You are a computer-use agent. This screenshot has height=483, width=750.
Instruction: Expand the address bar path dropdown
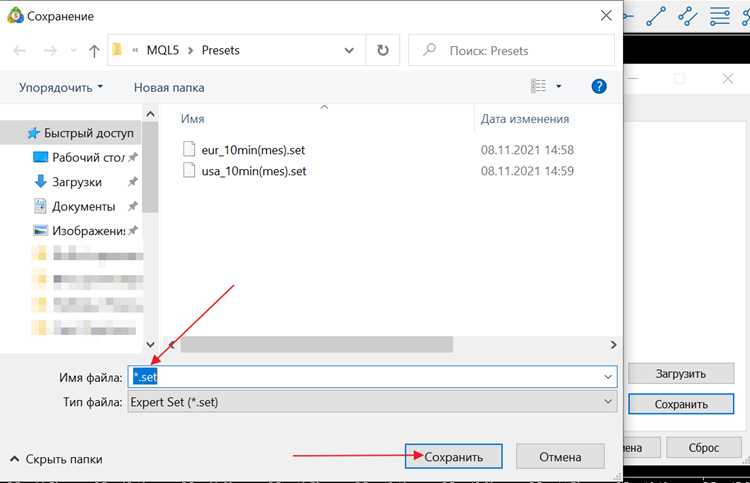click(349, 50)
